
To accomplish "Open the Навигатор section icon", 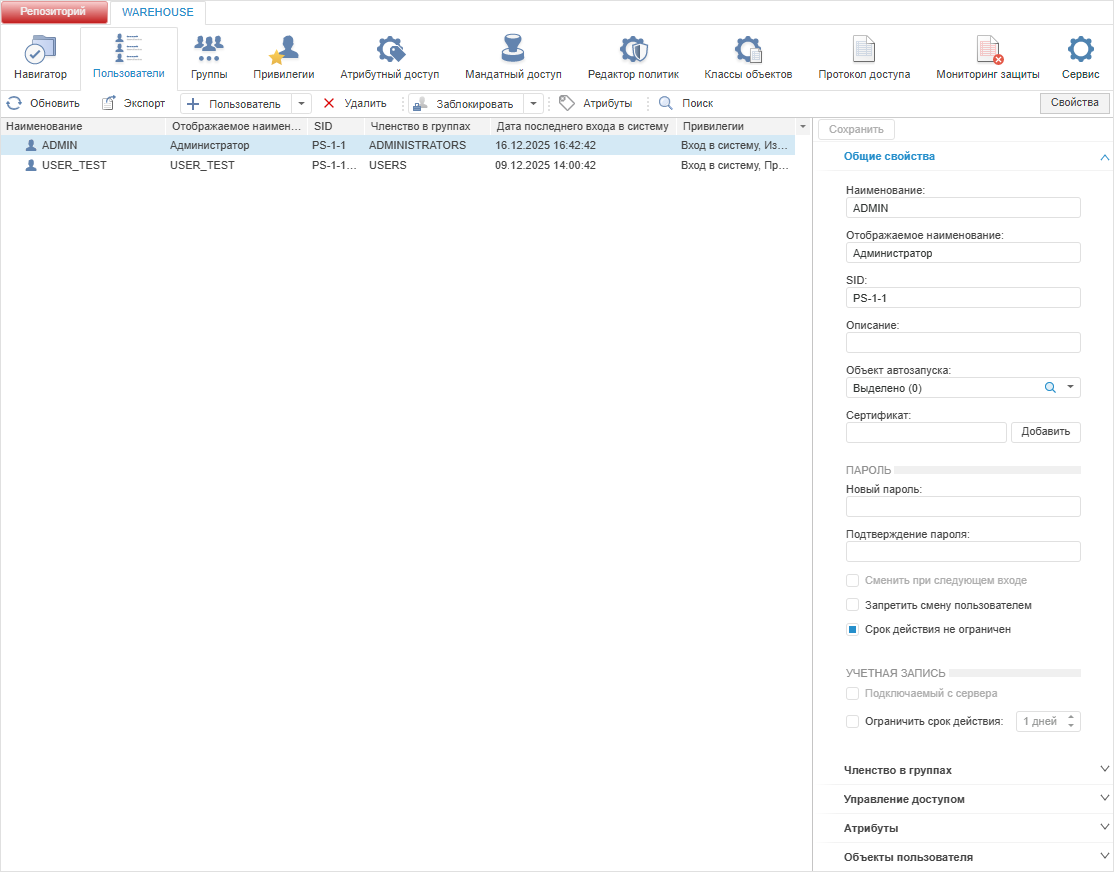I will point(40,50).
